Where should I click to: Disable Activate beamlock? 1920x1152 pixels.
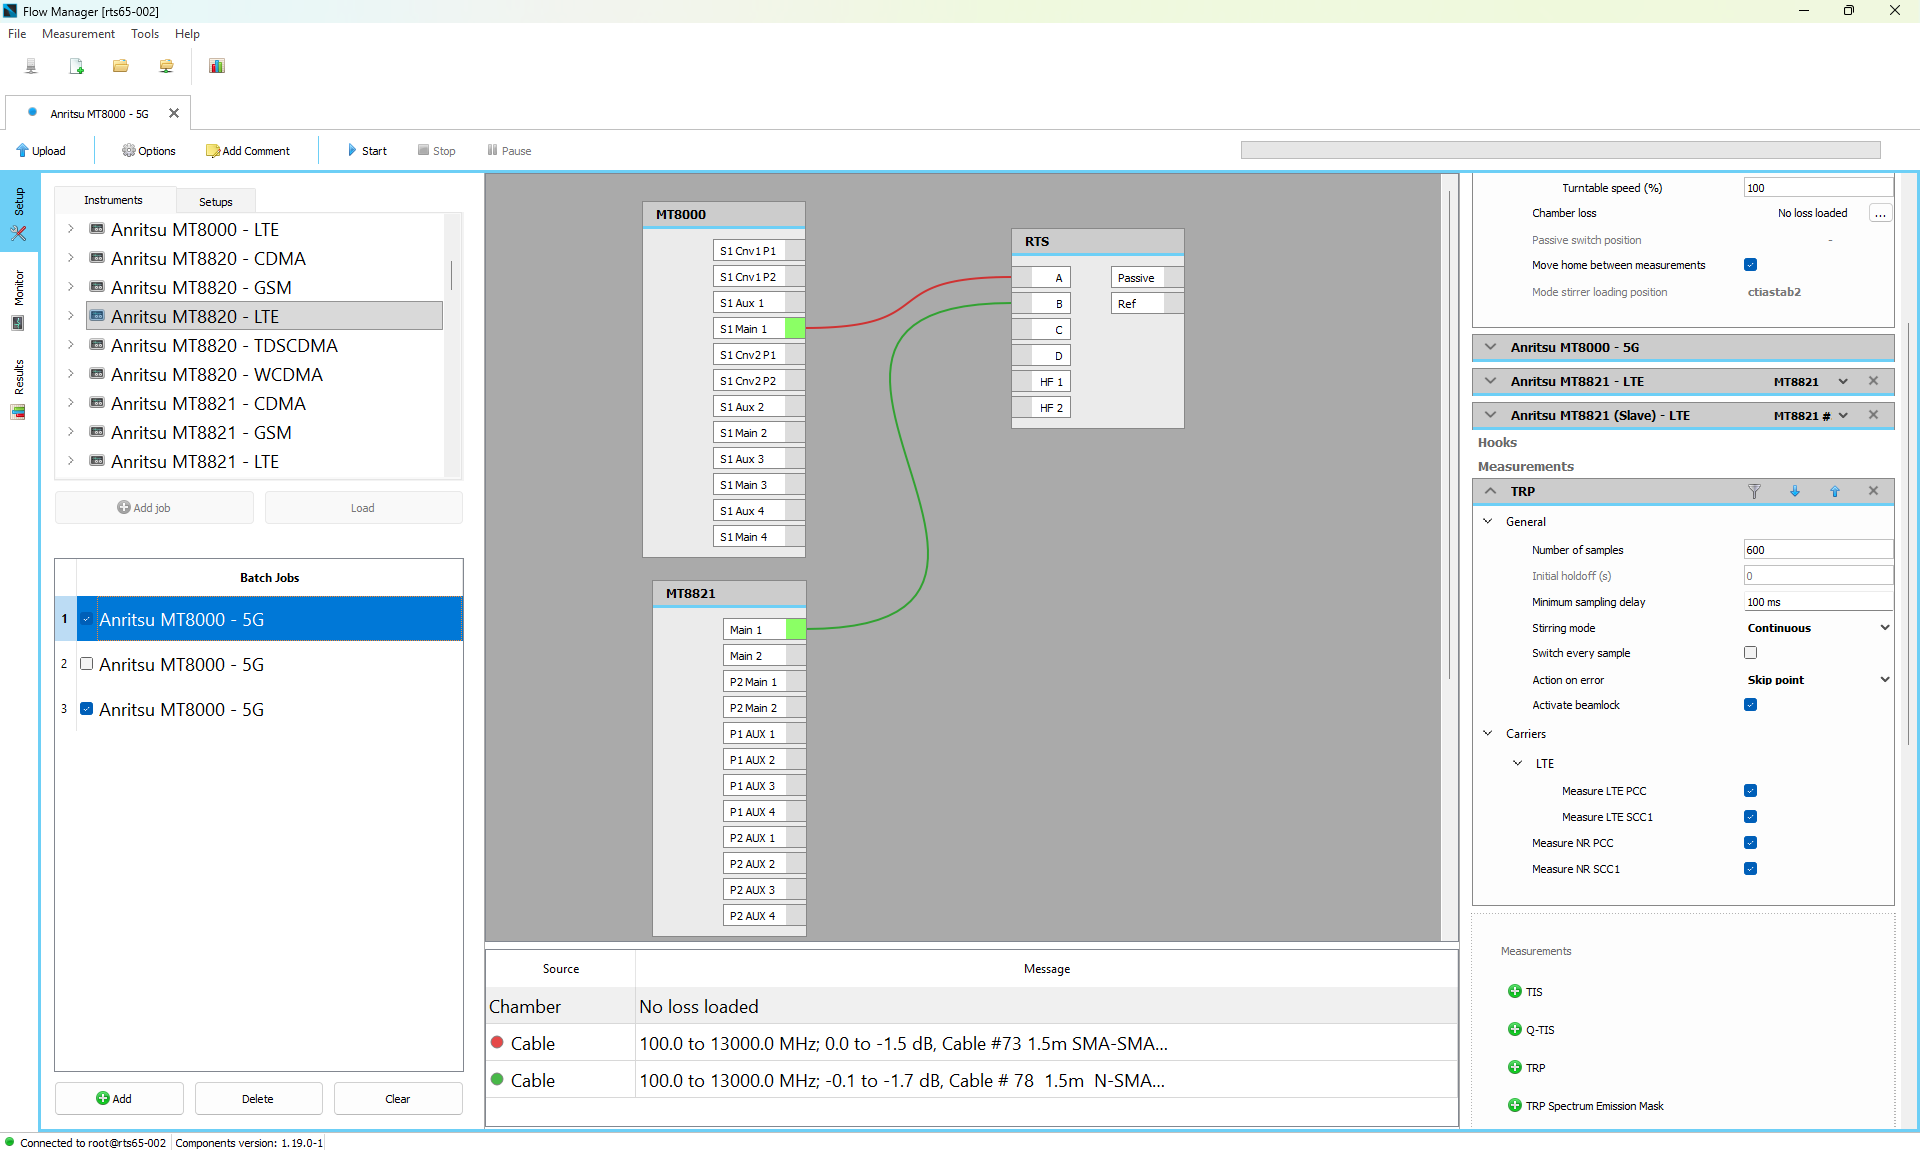[x=1750, y=704]
